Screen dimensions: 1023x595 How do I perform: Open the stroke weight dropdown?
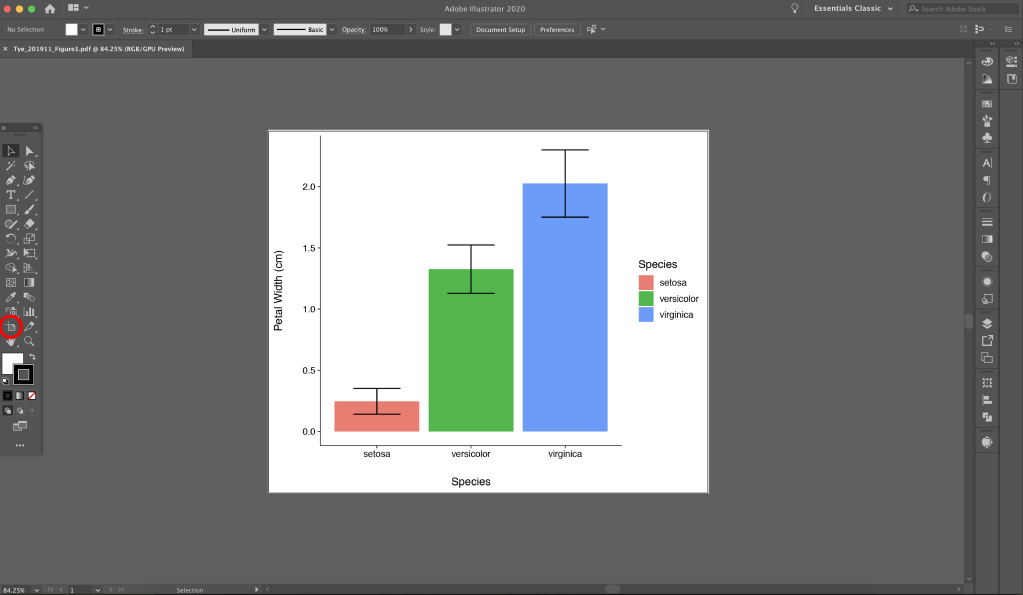coord(195,30)
